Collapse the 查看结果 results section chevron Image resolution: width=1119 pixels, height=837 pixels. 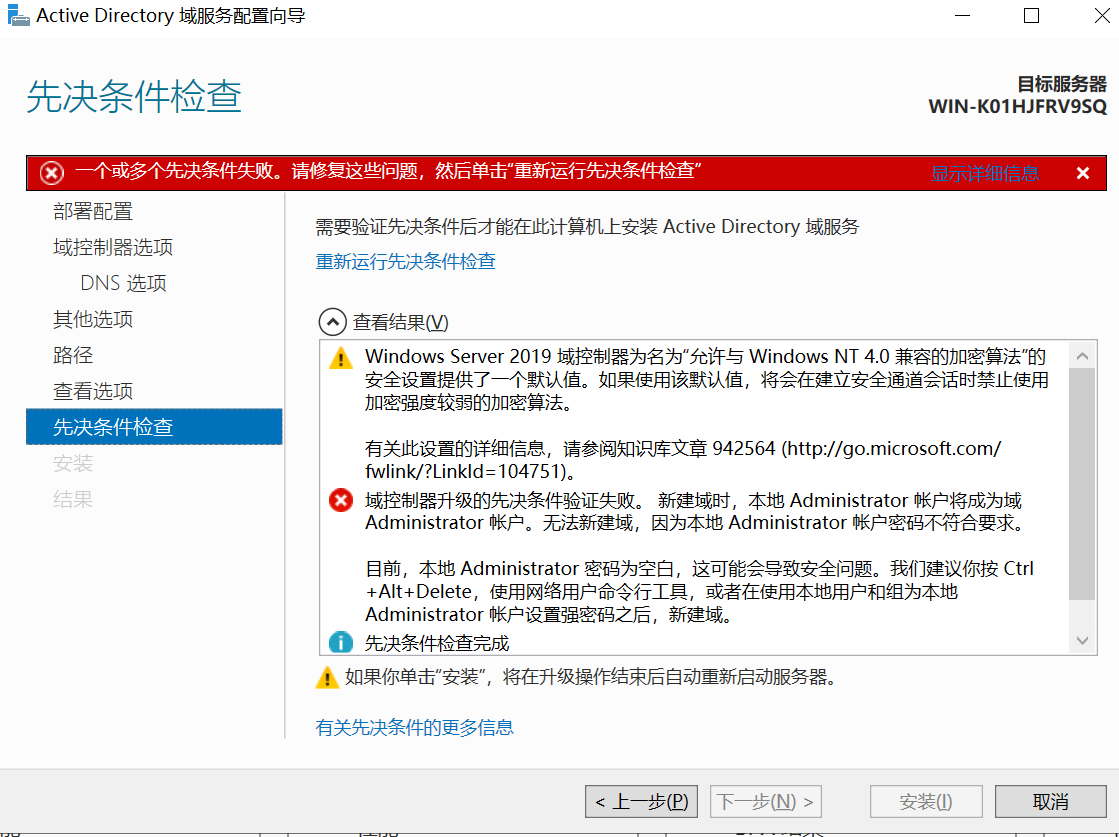[333, 323]
